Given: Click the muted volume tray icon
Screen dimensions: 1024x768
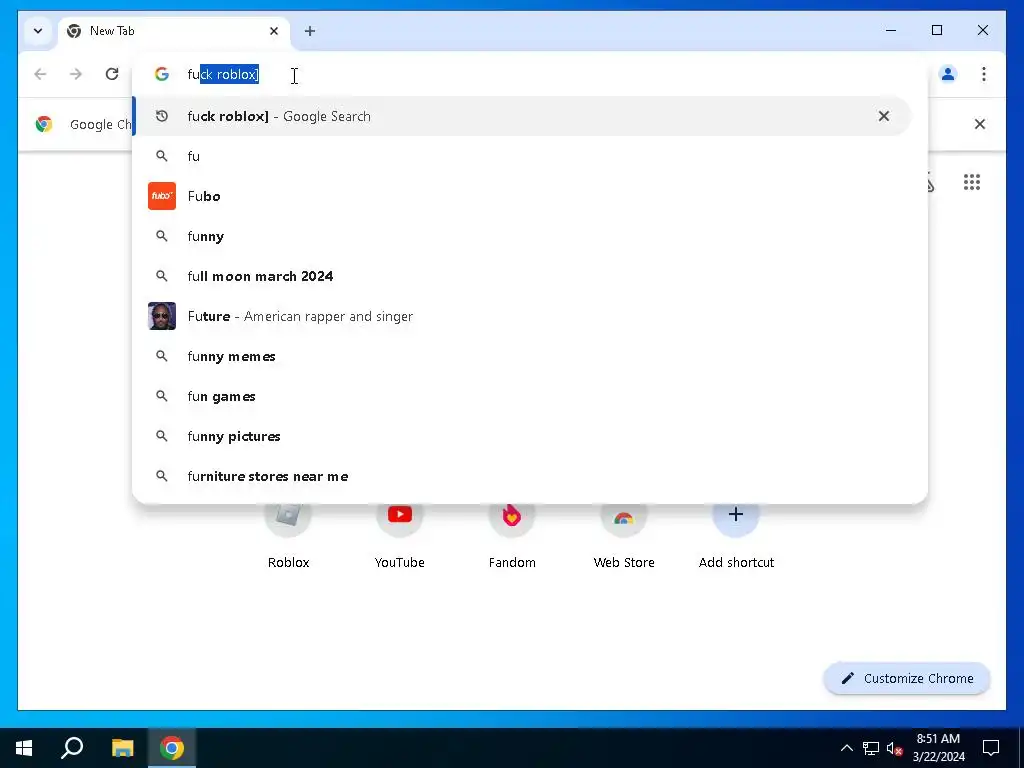Looking at the screenshot, I should coord(894,748).
